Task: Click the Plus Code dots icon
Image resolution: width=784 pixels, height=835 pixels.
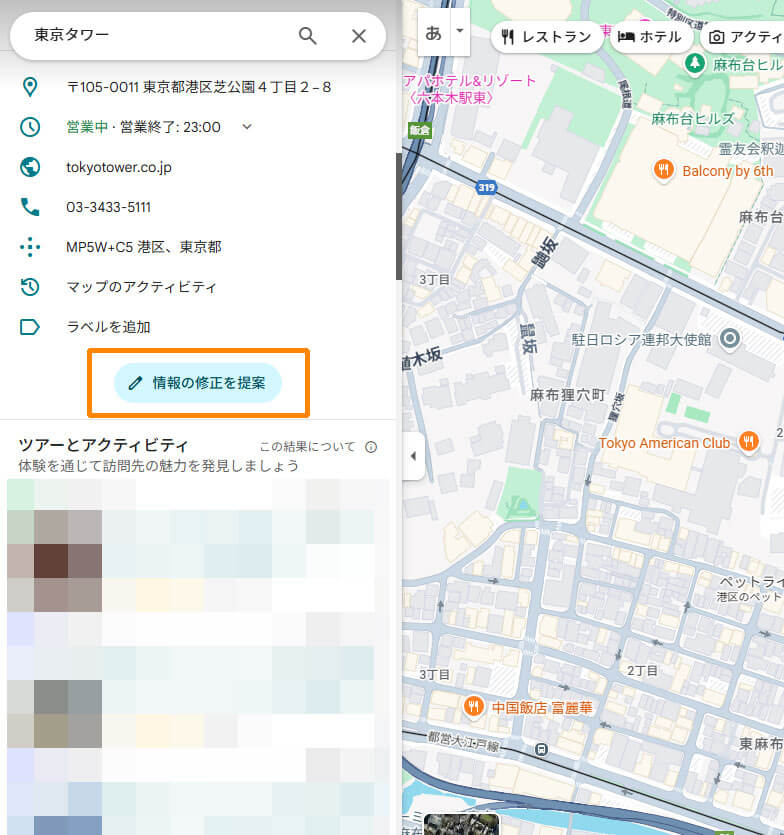Action: coord(30,247)
